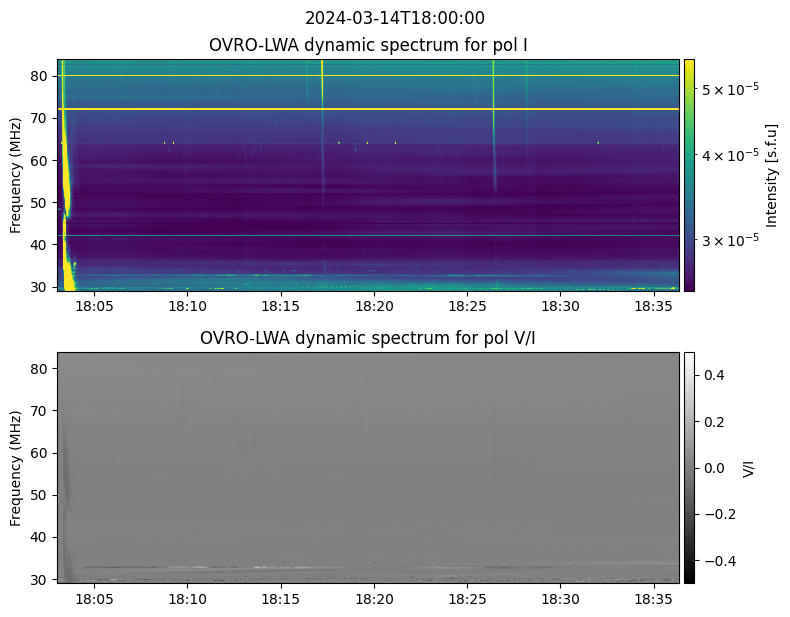This screenshot has height=617, width=790.
Task: Click the 18:20 time tick under the top plot
Action: [374, 306]
